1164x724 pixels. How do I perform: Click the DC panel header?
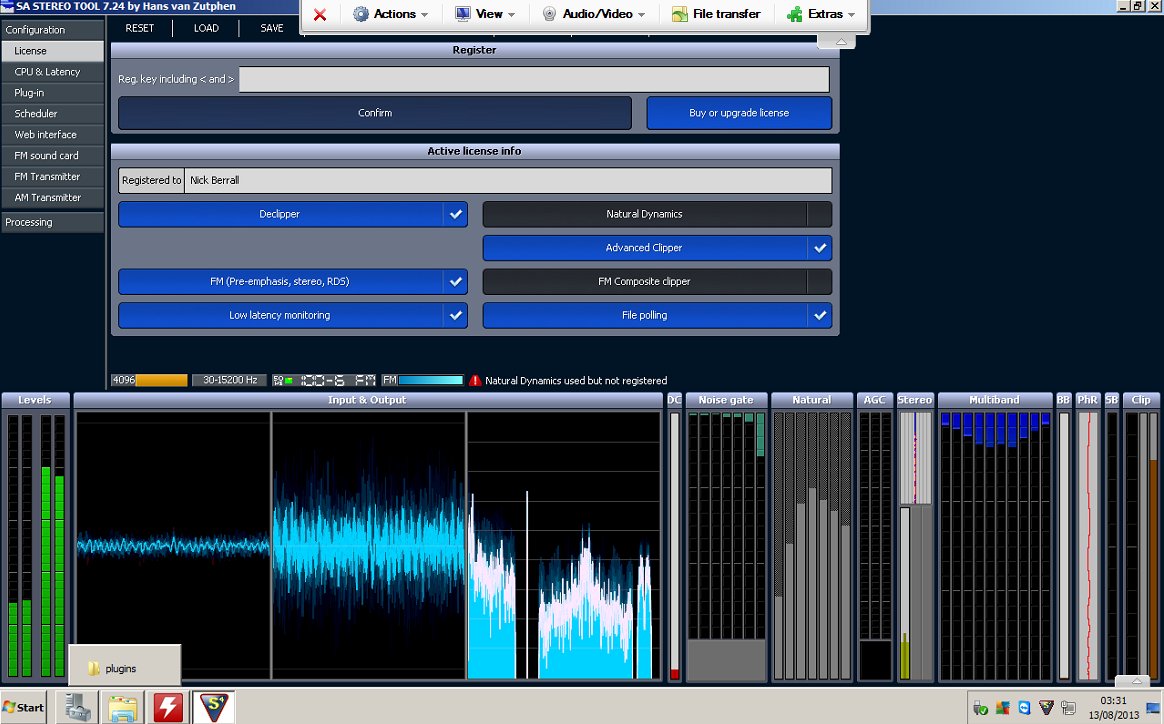tap(674, 400)
